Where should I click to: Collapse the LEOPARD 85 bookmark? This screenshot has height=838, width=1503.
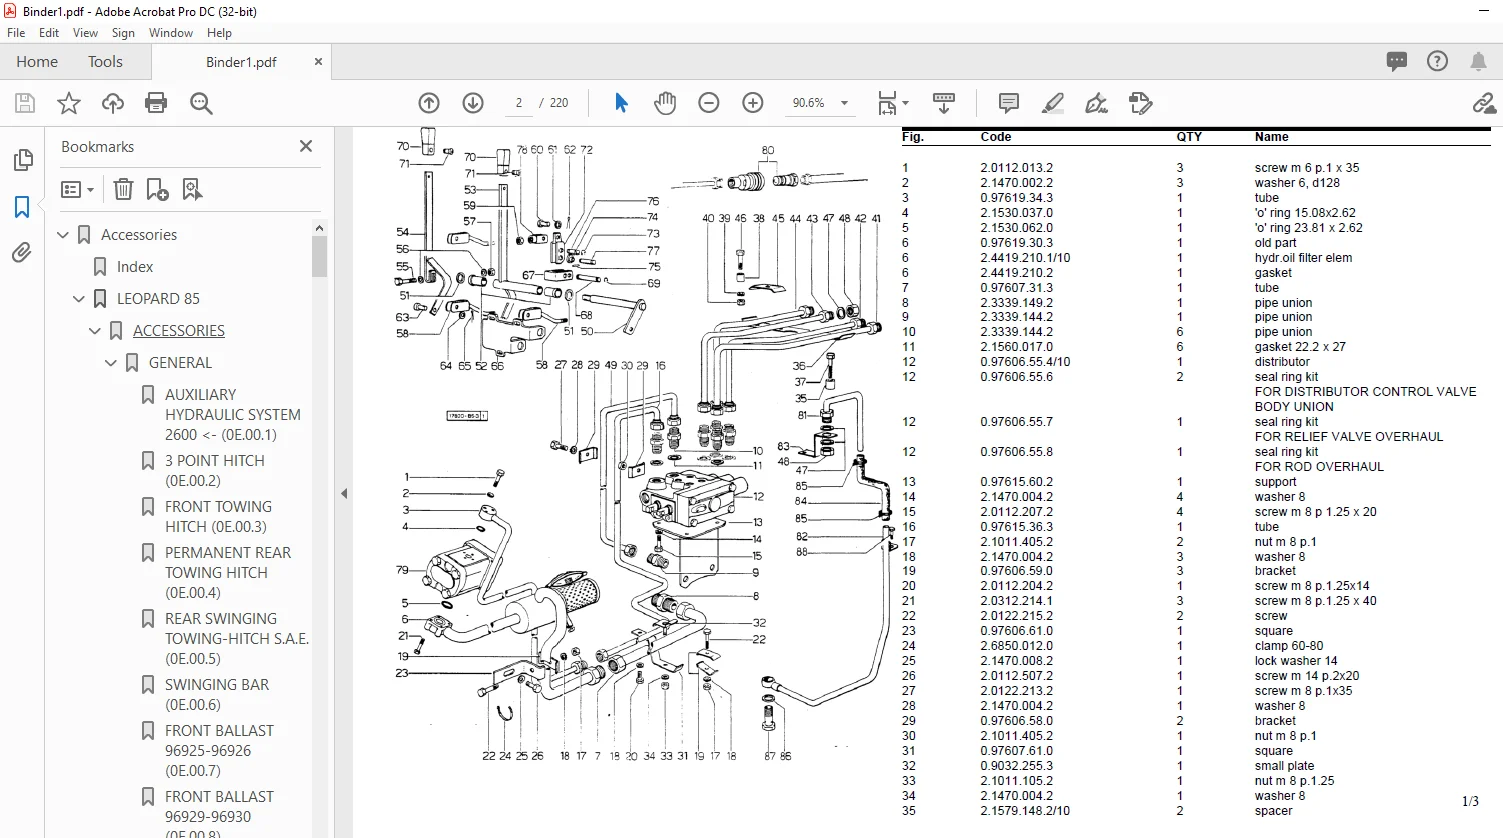click(x=79, y=299)
